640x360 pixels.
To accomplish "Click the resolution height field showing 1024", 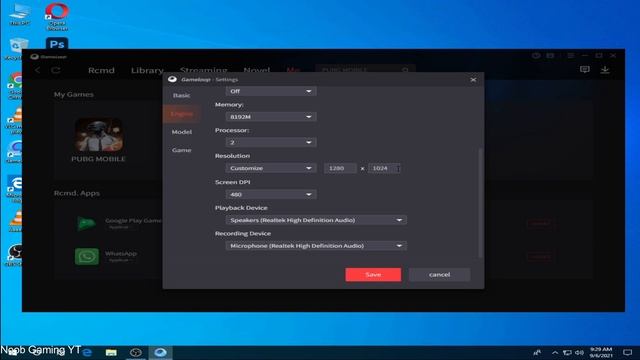I will [x=384, y=168].
